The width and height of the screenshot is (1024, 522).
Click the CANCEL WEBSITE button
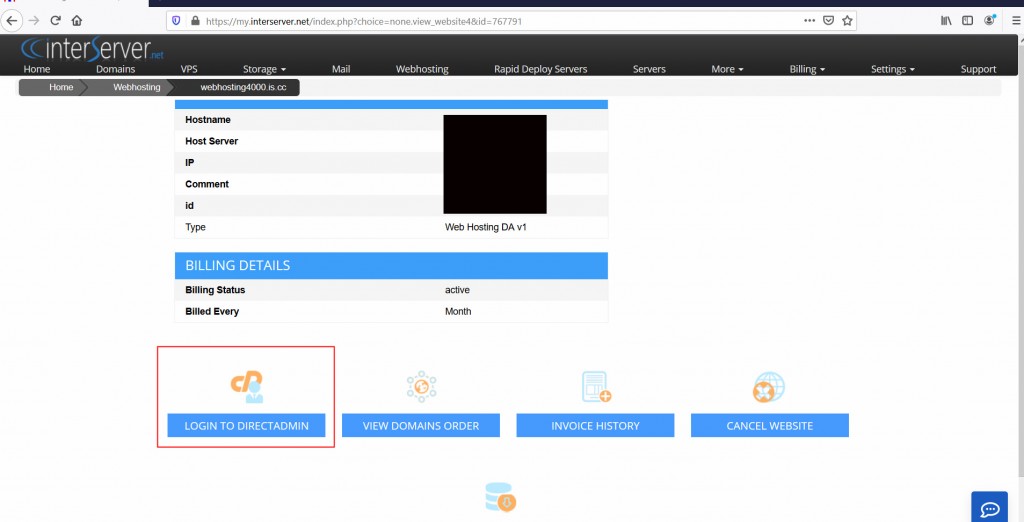click(769, 425)
